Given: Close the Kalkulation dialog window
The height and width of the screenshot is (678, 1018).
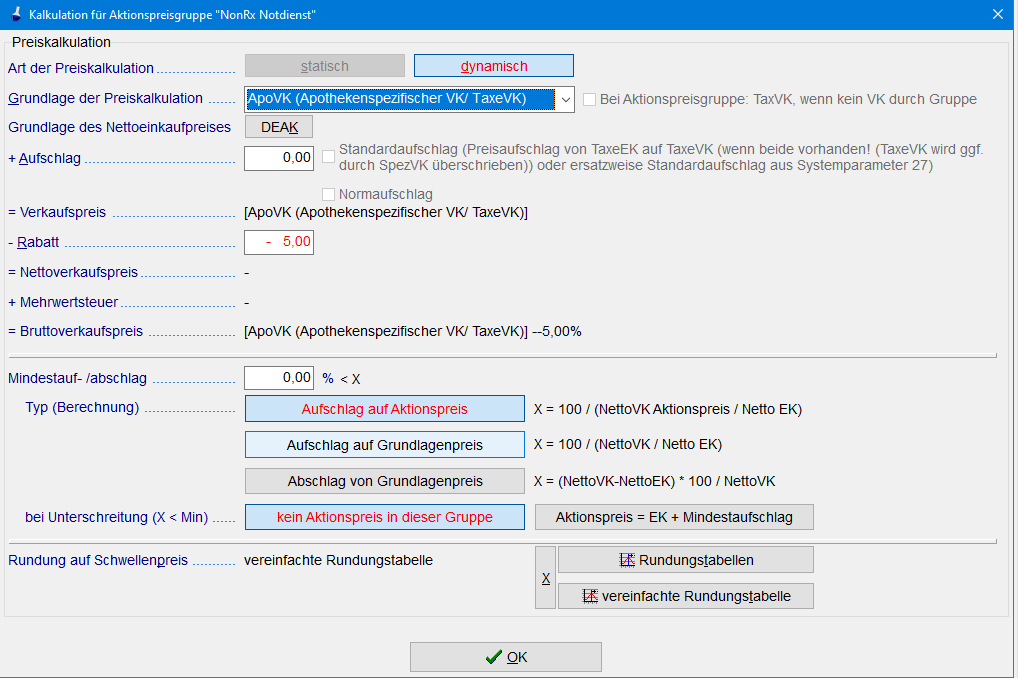Looking at the screenshot, I should pyautogui.click(x=997, y=14).
